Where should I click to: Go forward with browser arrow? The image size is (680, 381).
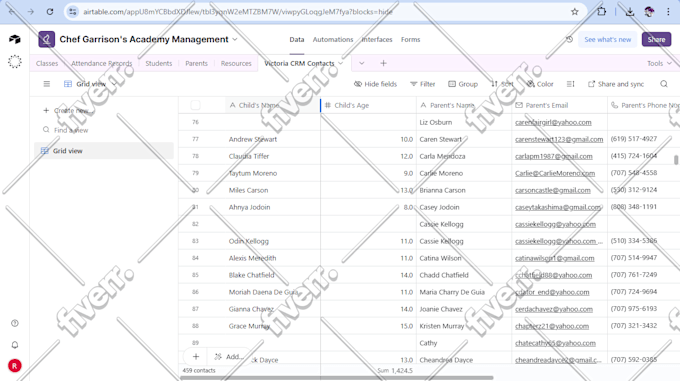tap(30, 12)
